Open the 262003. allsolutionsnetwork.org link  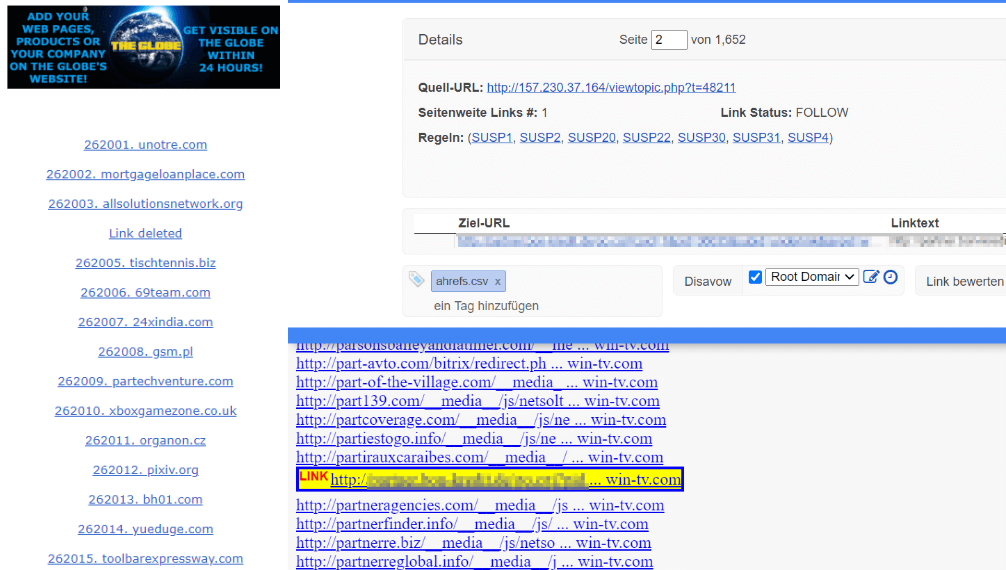click(146, 203)
